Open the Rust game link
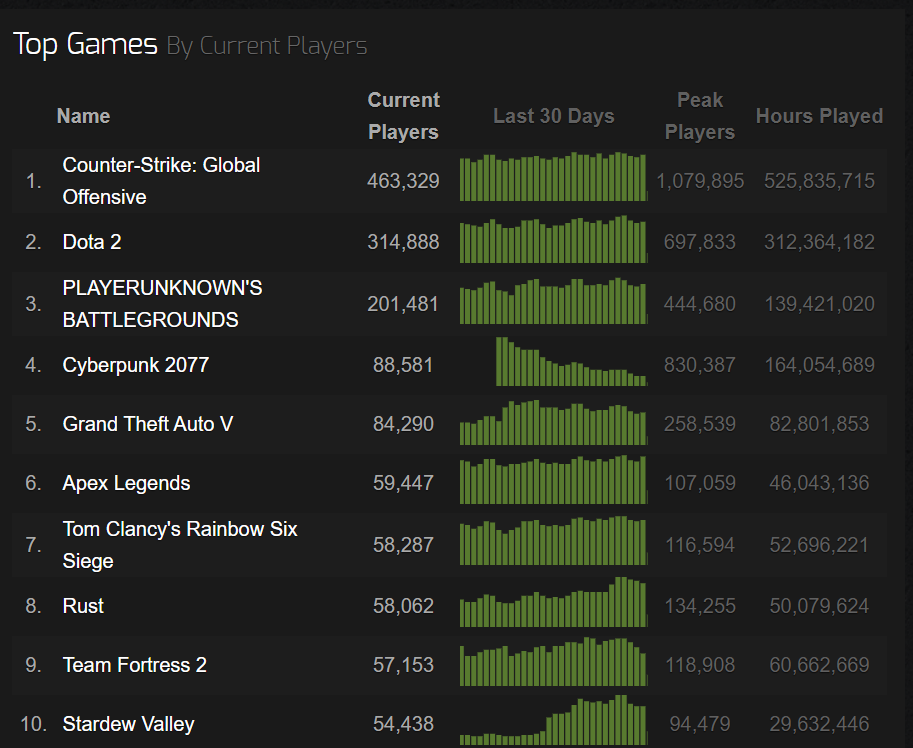Image resolution: width=913 pixels, height=748 pixels. (x=83, y=606)
